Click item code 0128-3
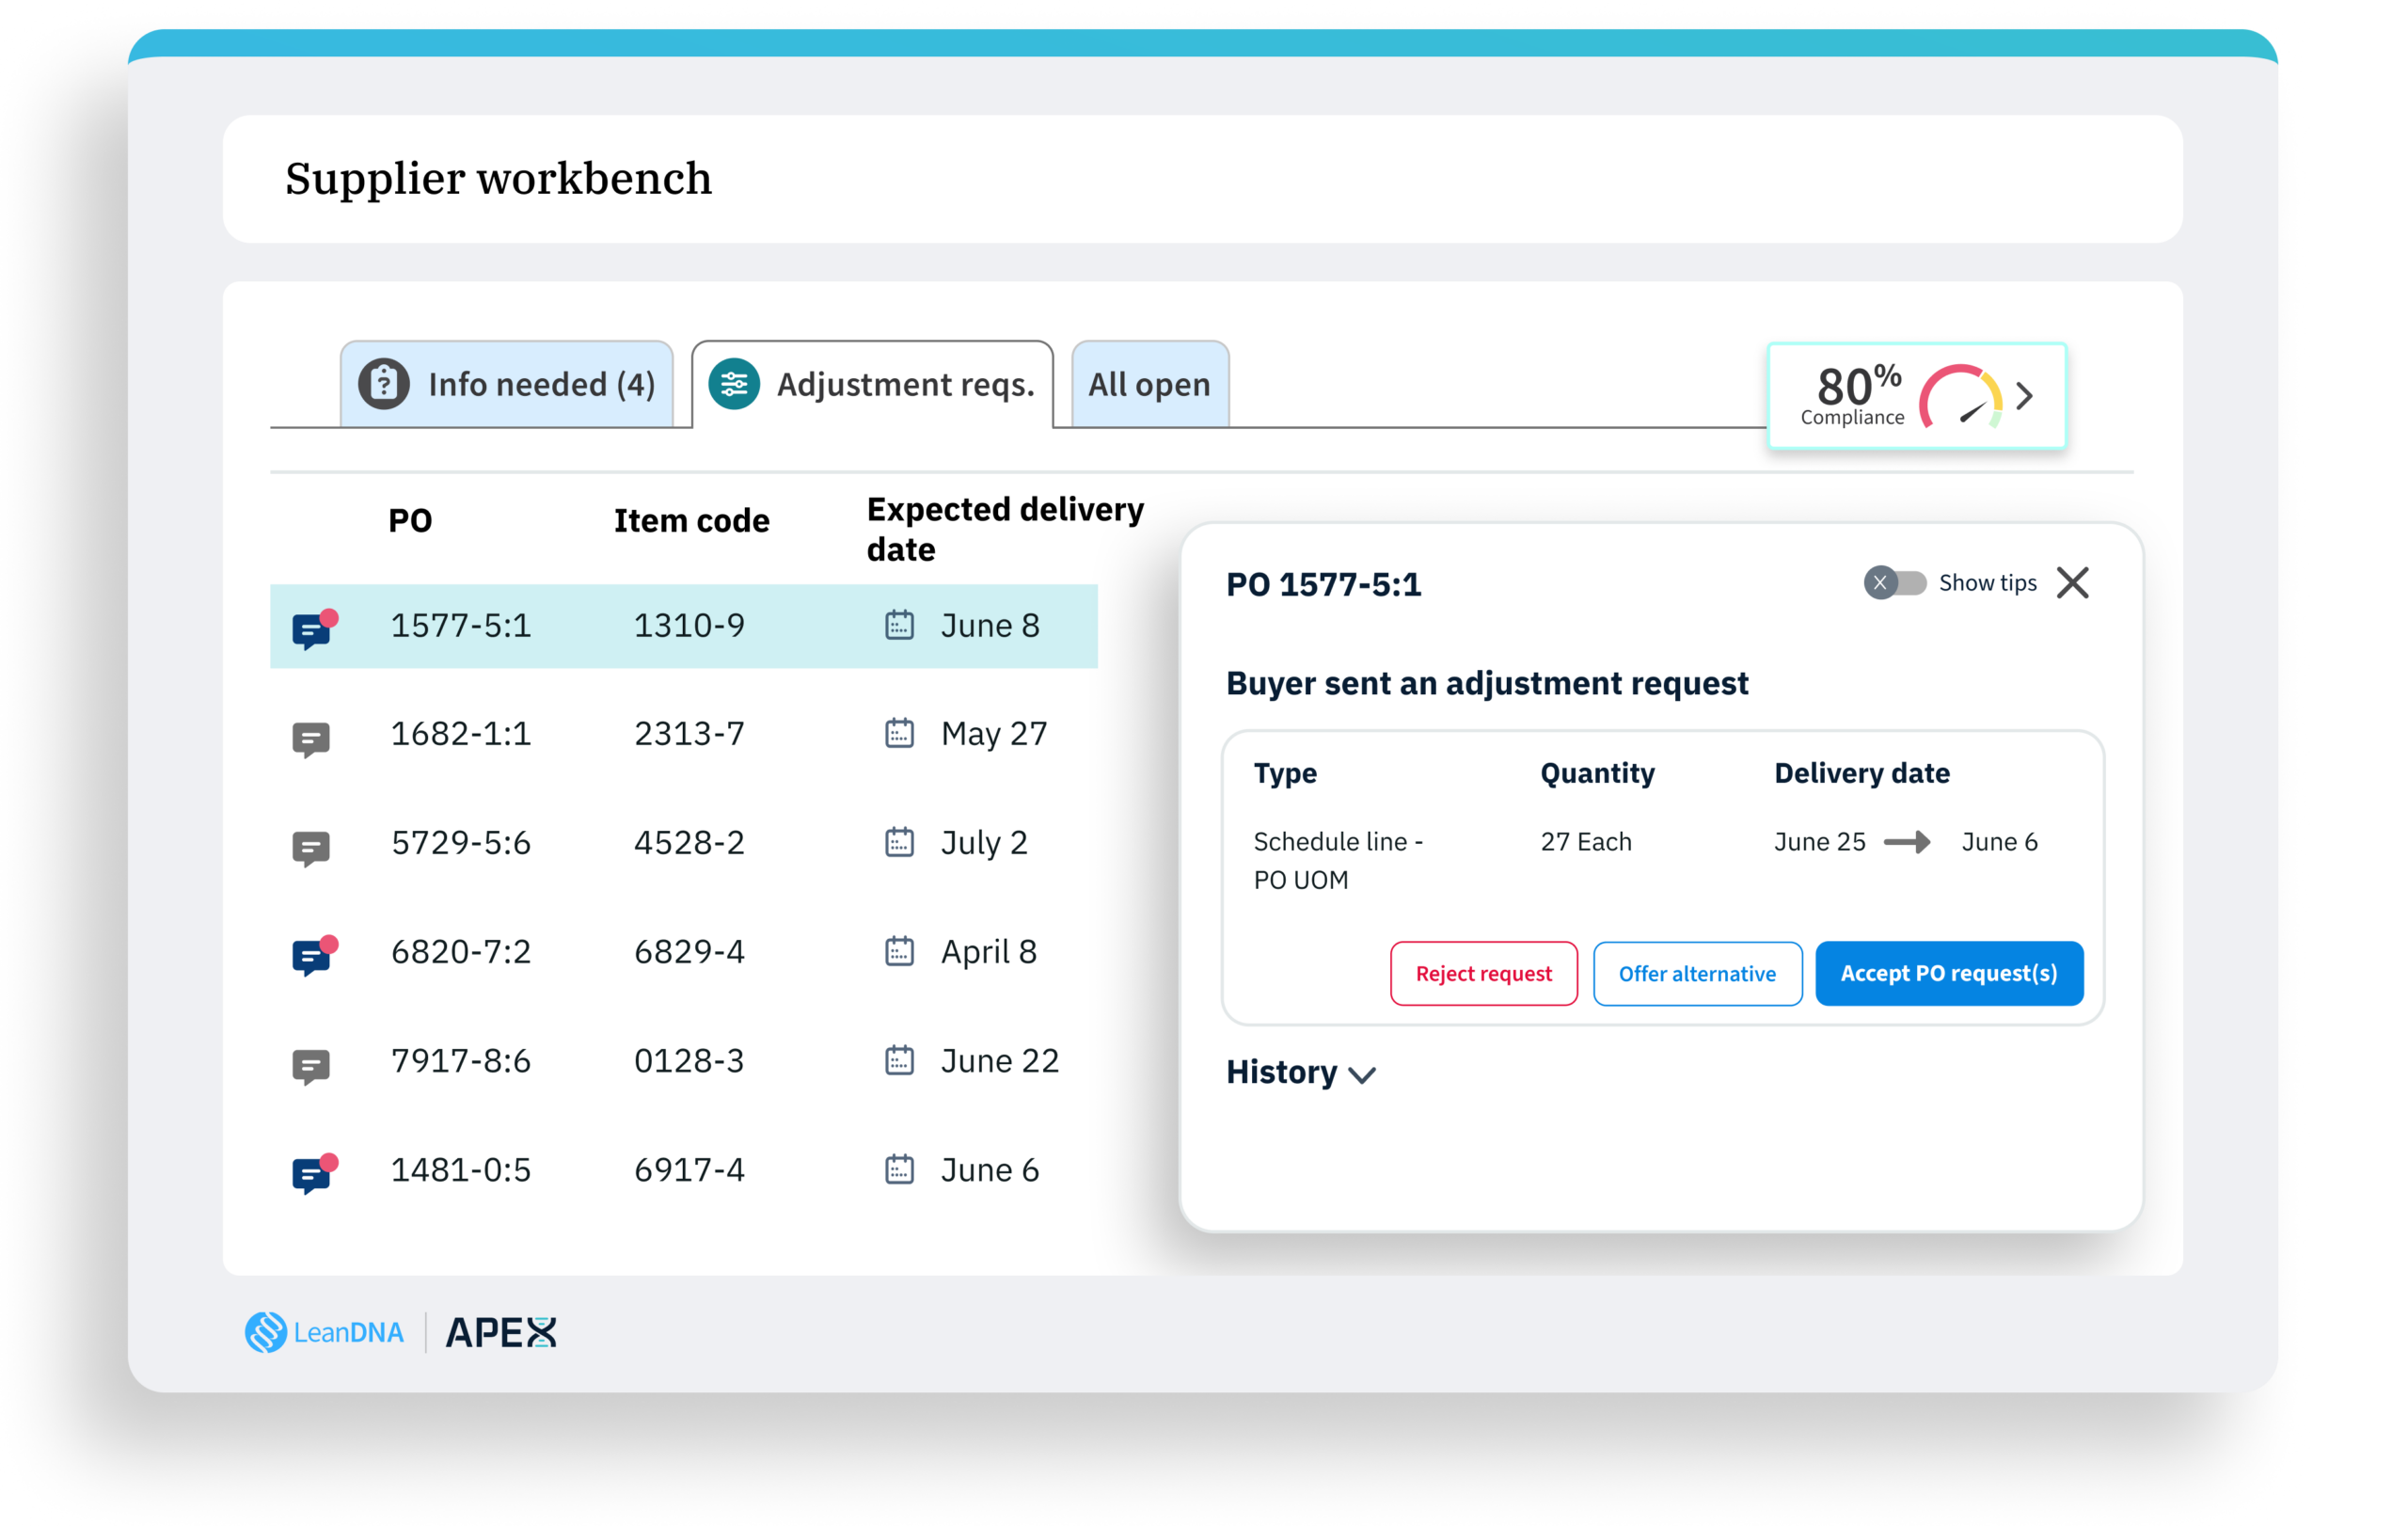This screenshot has width=2408, height=1526. [689, 1061]
